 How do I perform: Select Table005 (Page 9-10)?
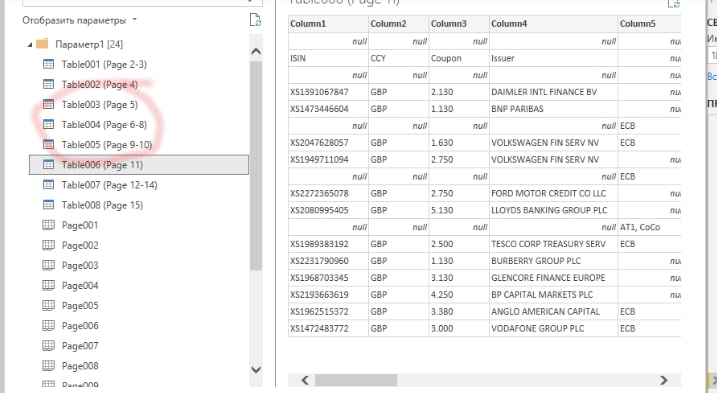tap(107, 145)
